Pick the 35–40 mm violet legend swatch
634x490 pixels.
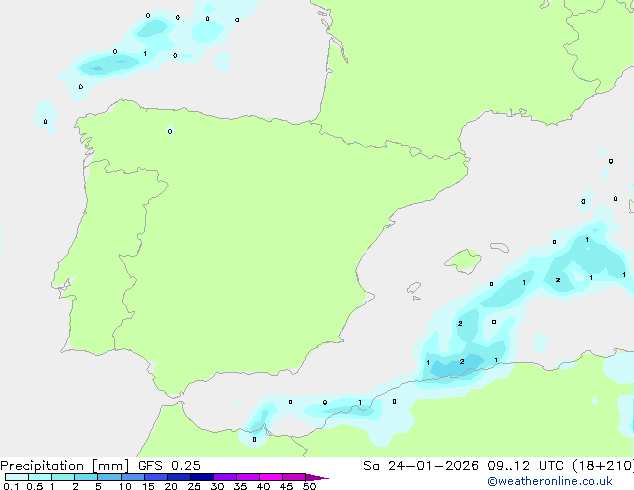coord(248,477)
